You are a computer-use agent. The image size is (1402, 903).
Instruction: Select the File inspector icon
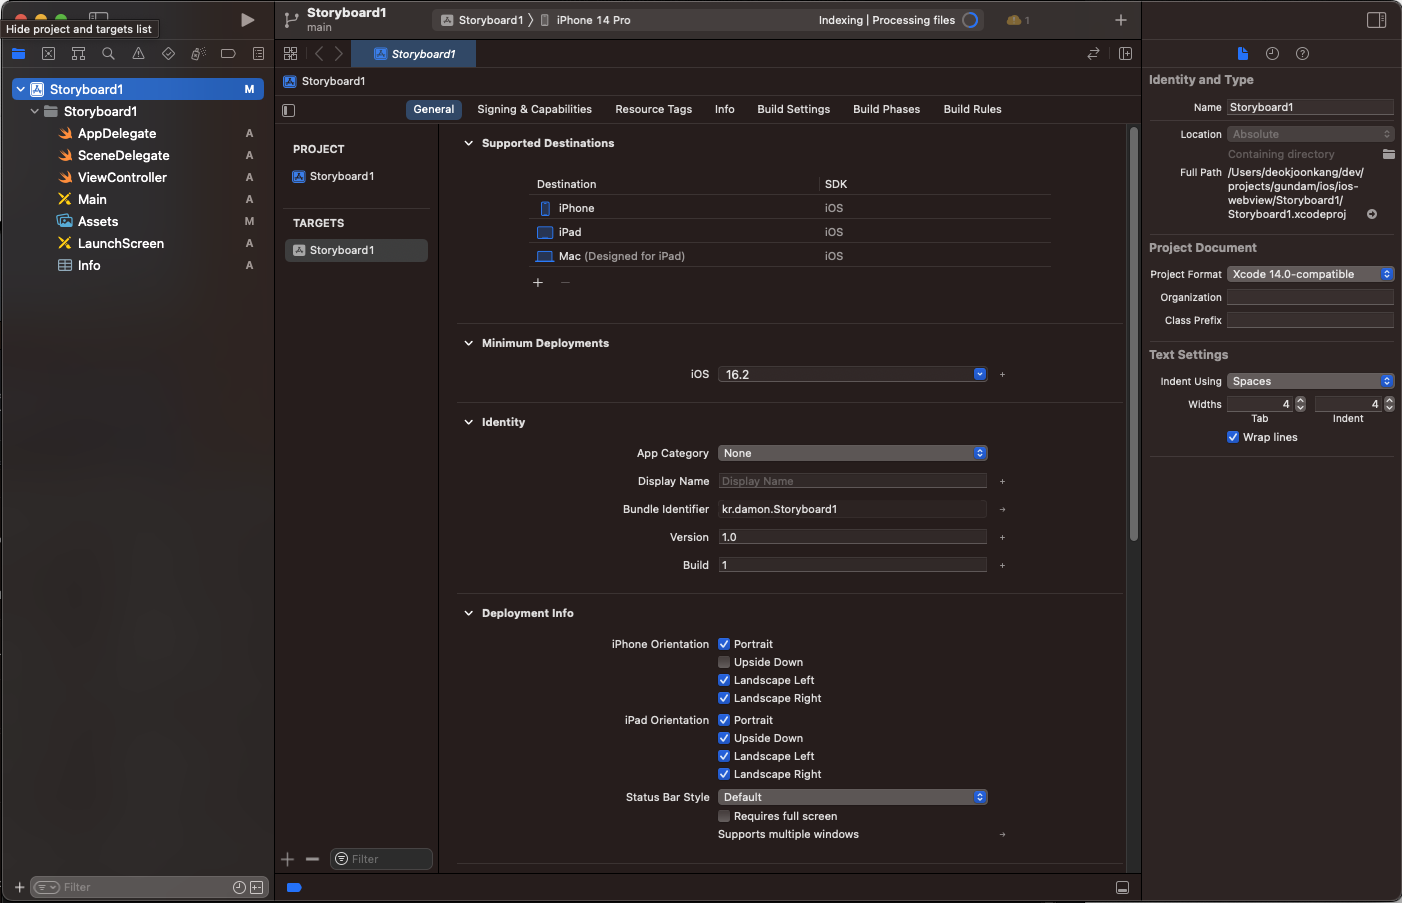1242,54
